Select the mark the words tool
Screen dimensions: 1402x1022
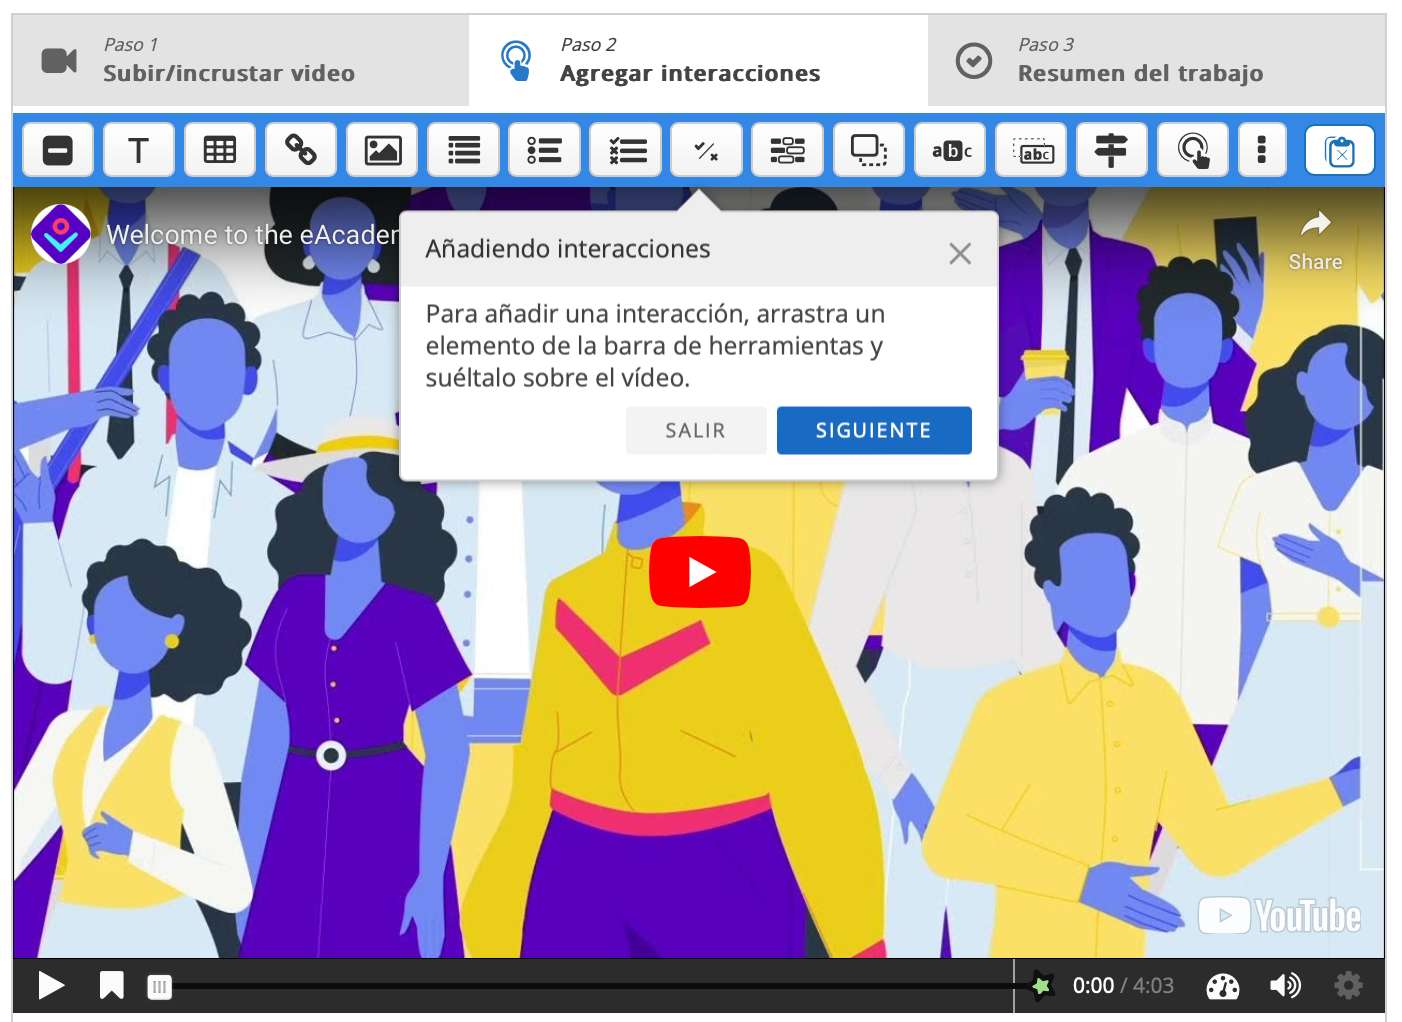[x=950, y=150]
